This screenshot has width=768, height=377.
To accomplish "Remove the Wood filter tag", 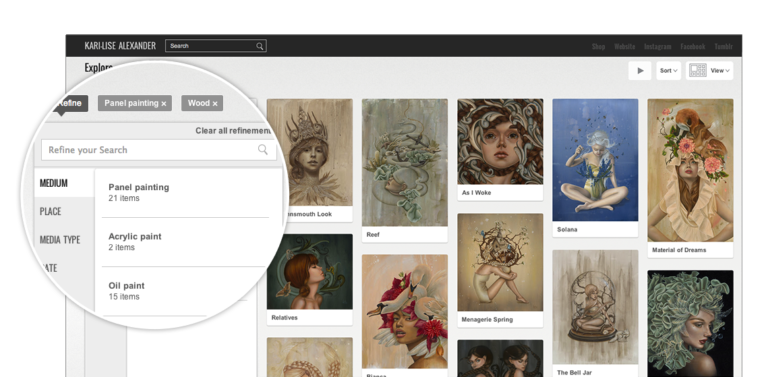I will coord(215,104).
